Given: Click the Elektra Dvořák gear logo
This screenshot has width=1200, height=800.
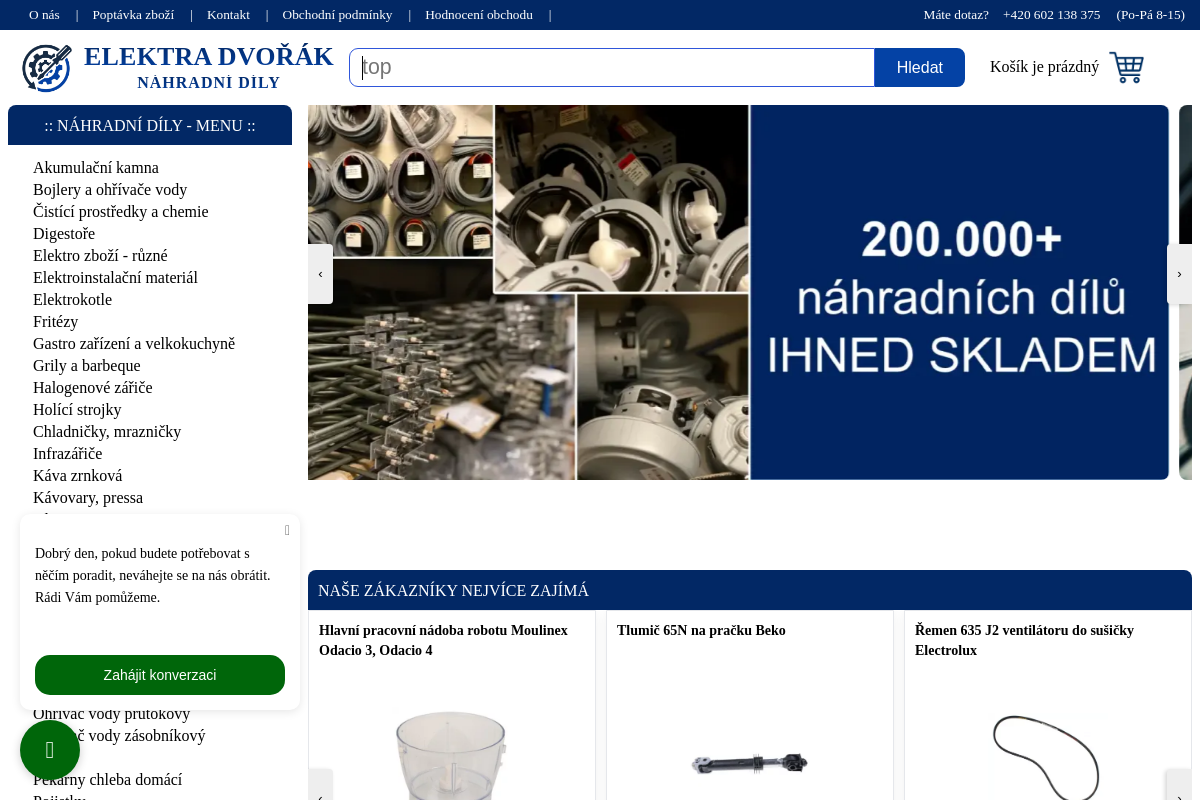Looking at the screenshot, I should (47, 68).
